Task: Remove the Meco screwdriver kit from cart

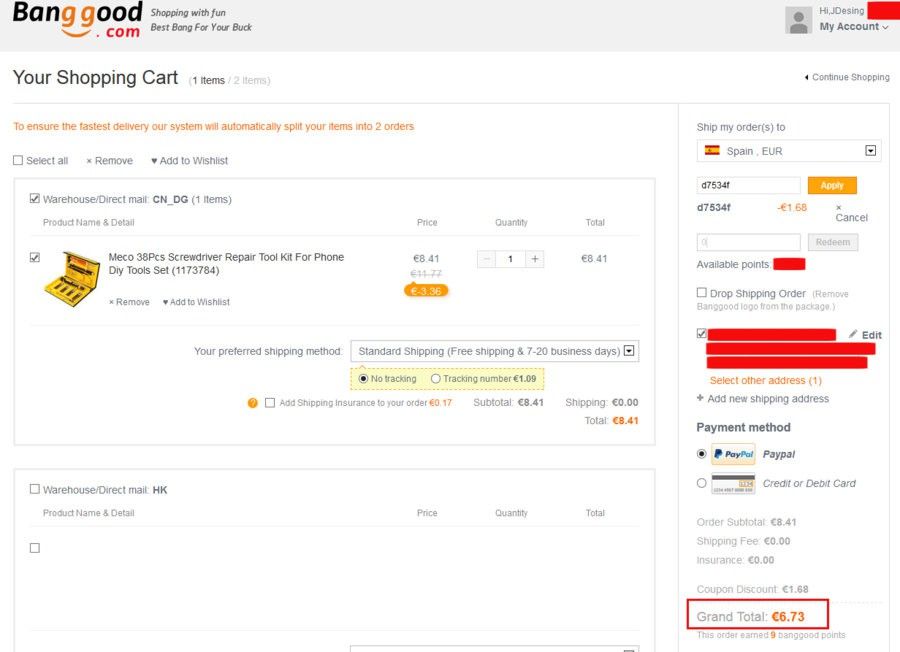Action: (x=129, y=302)
